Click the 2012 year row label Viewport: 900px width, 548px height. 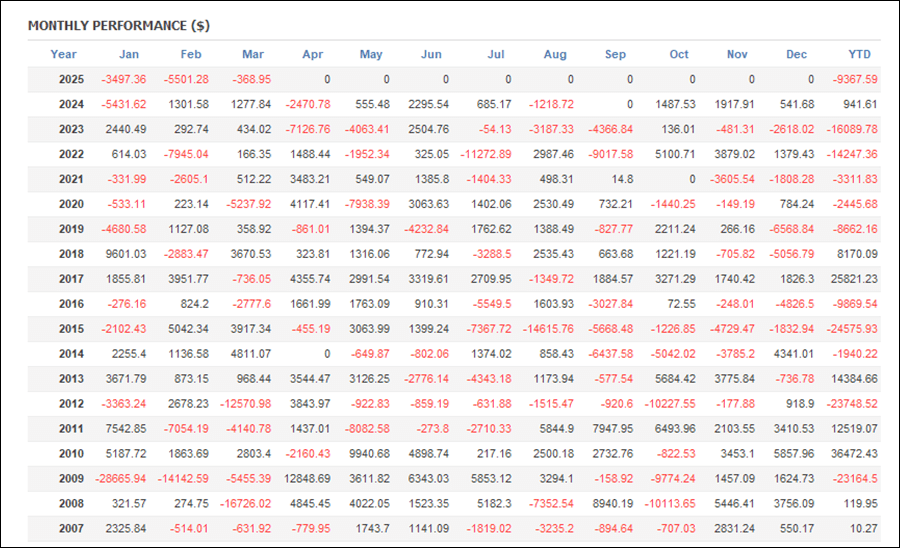click(71, 403)
